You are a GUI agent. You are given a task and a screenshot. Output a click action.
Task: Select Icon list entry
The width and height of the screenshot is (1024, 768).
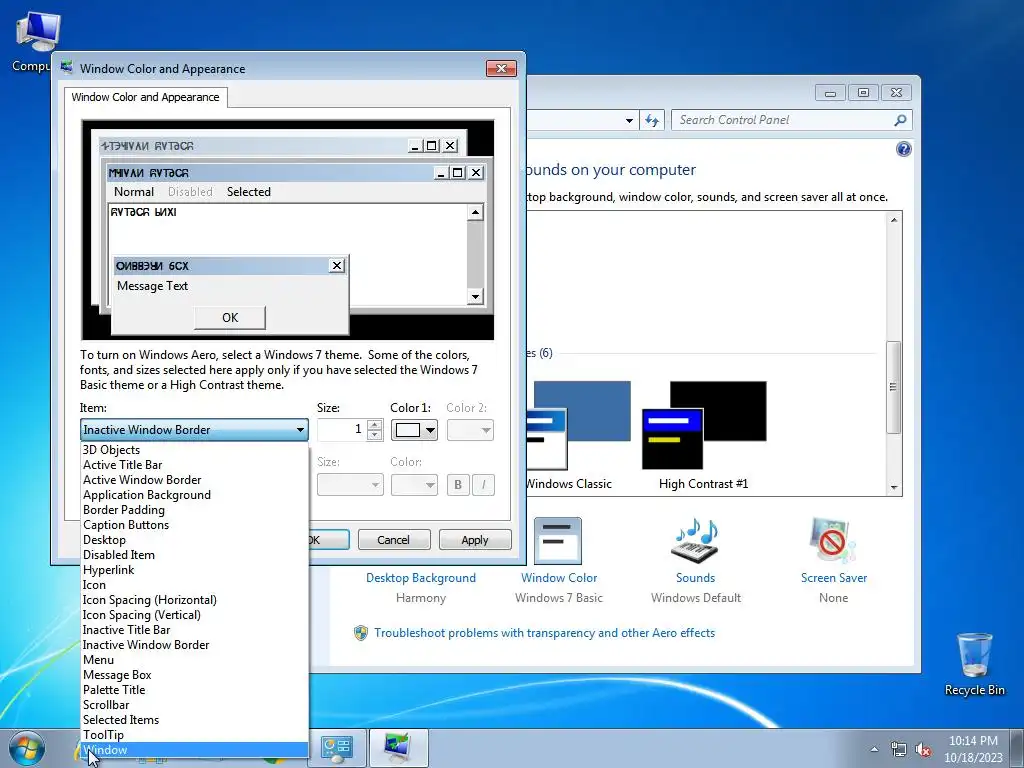[195, 584]
